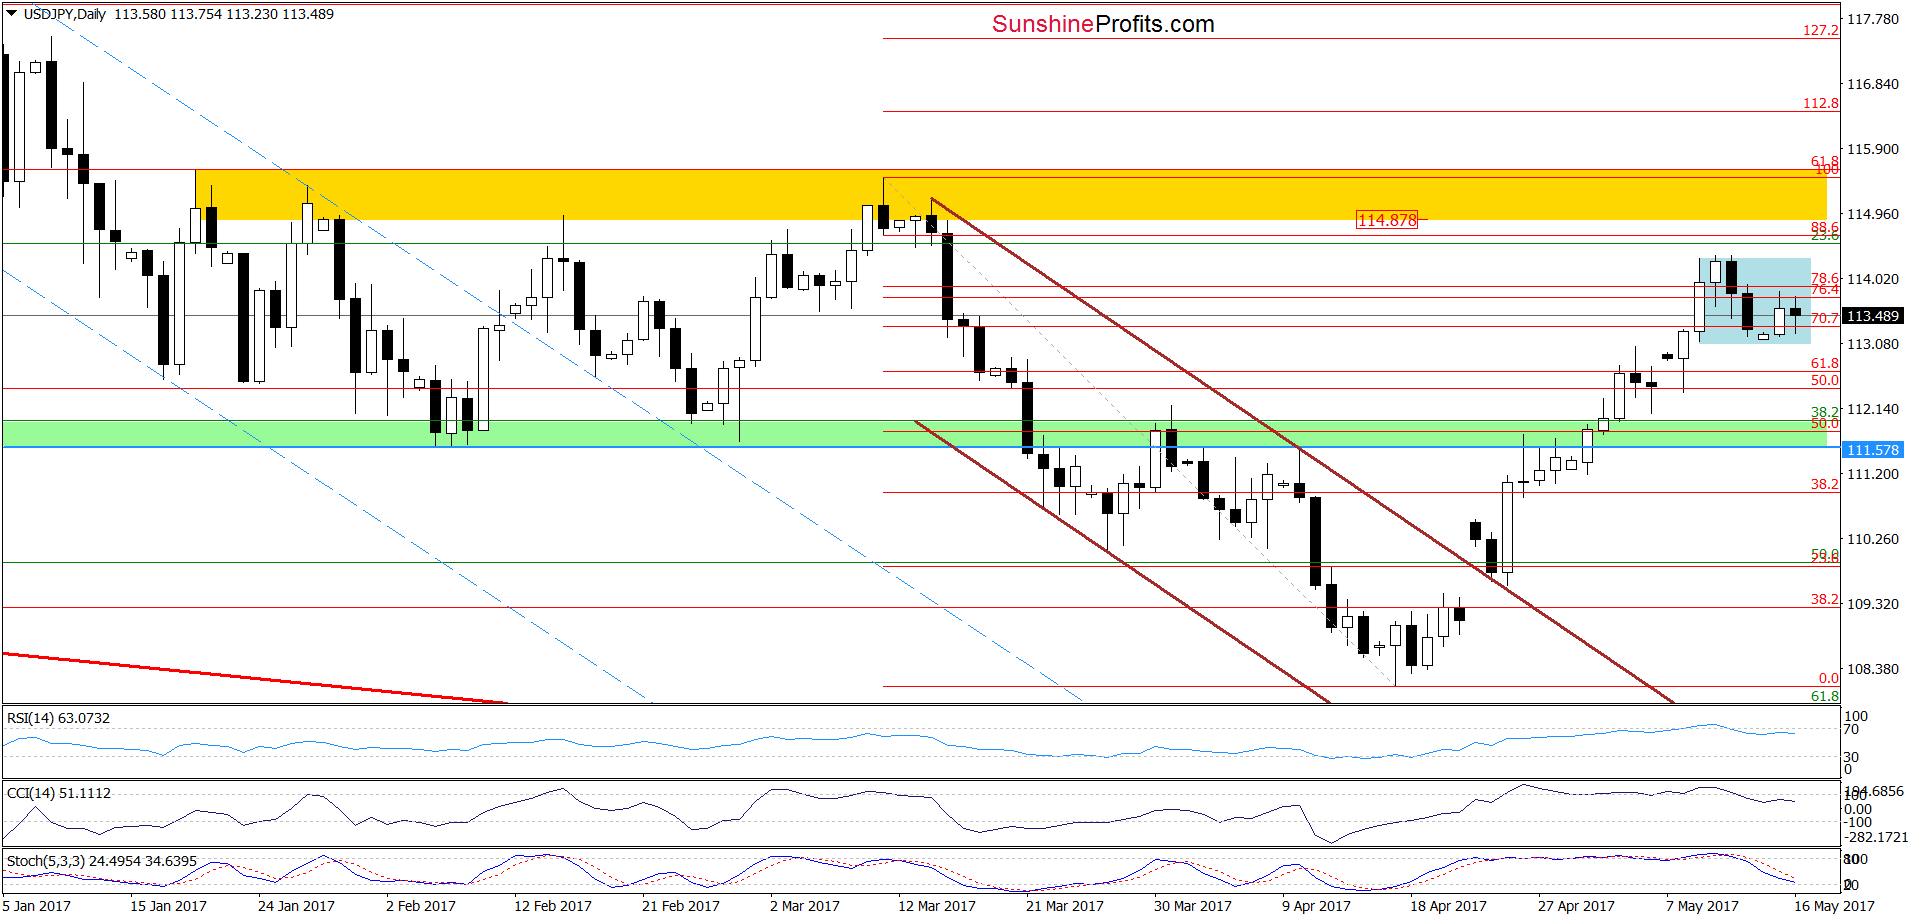Image resolution: width=1908 pixels, height=920 pixels.
Task: Click the blue 111.578 price level tag
Action: click(x=1872, y=450)
